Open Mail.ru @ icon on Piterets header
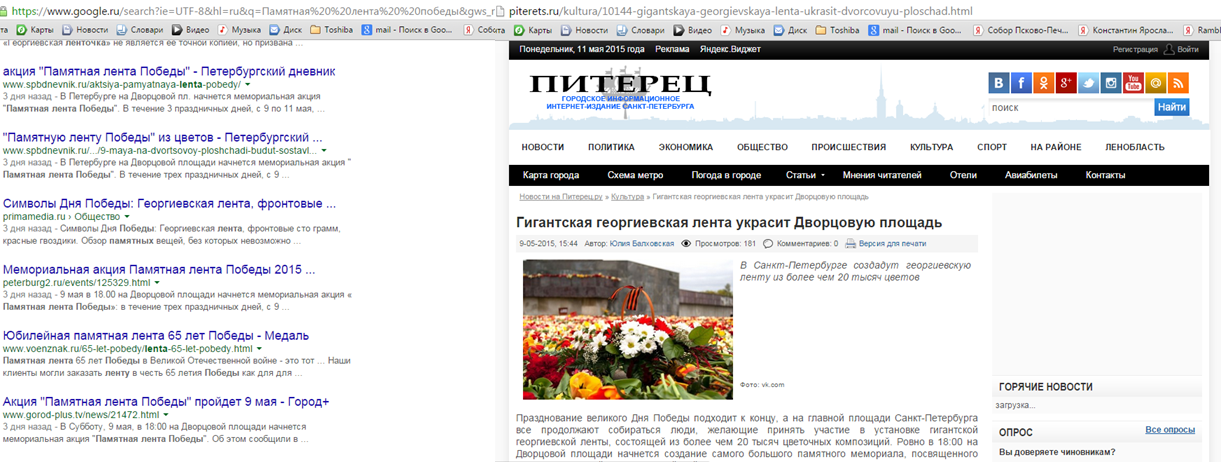 [1155, 83]
